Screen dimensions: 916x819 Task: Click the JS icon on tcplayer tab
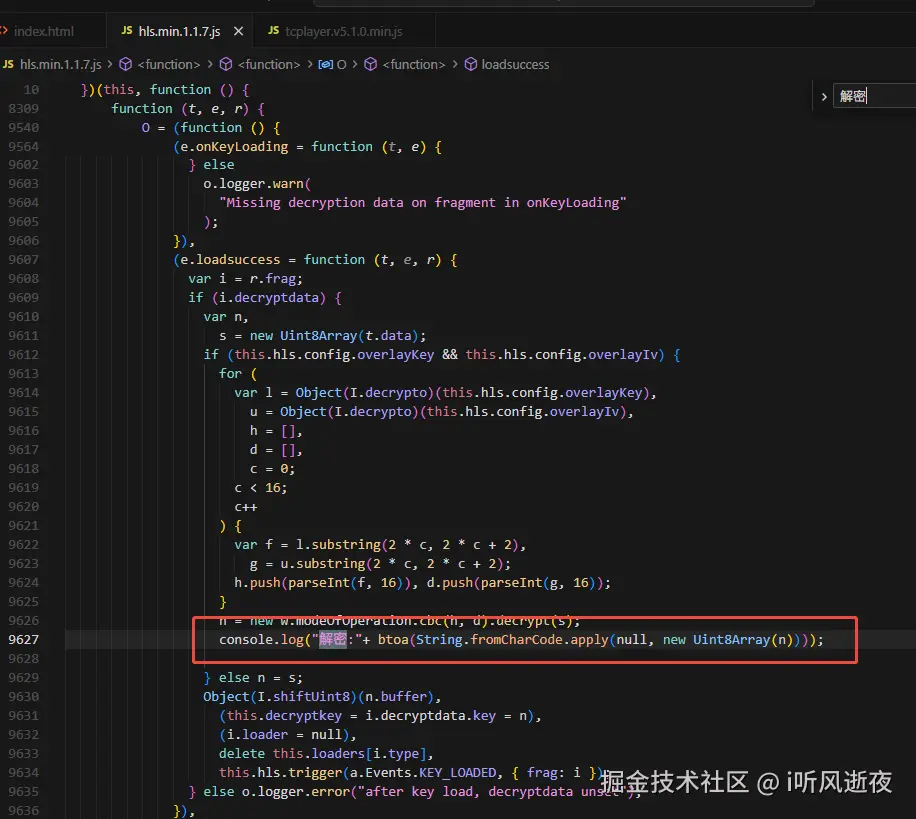click(273, 30)
